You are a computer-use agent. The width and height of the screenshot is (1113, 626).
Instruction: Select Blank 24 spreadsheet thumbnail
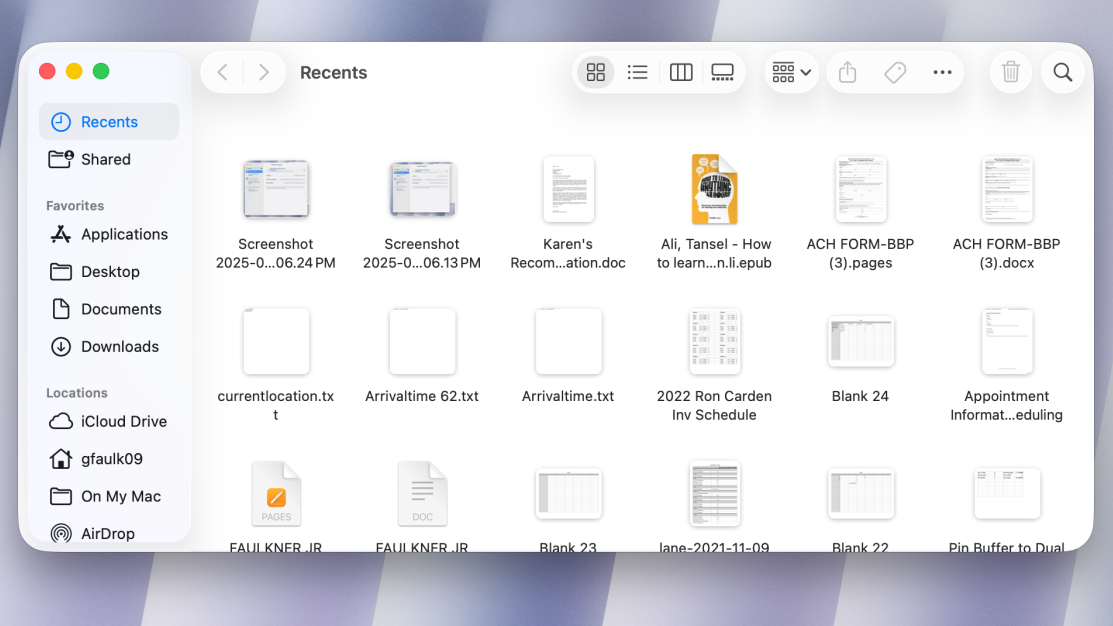tap(861, 341)
